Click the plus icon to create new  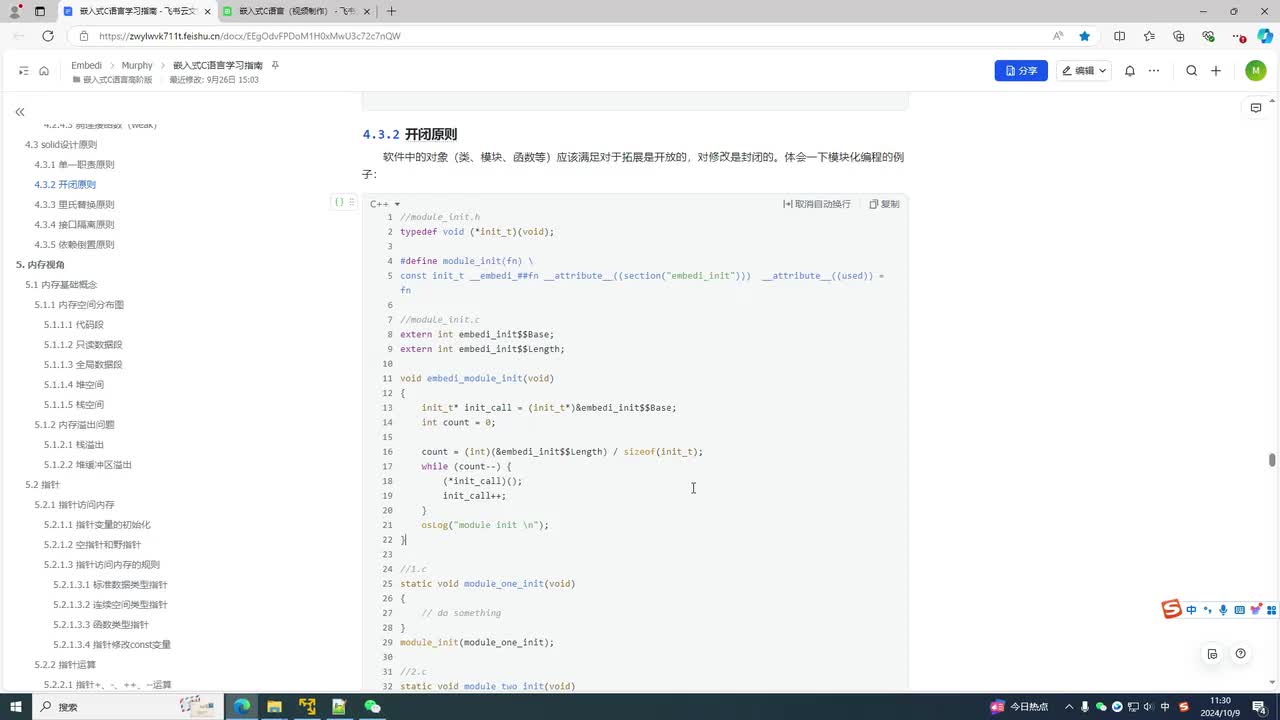[x=1216, y=71]
